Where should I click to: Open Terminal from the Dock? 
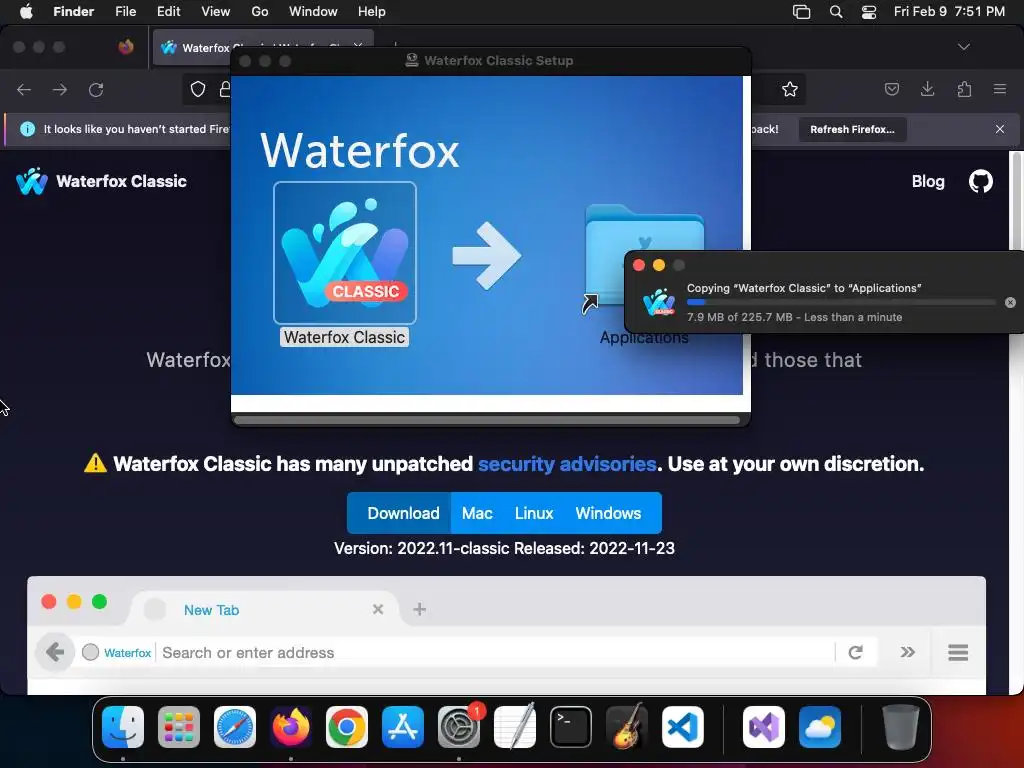[571, 727]
